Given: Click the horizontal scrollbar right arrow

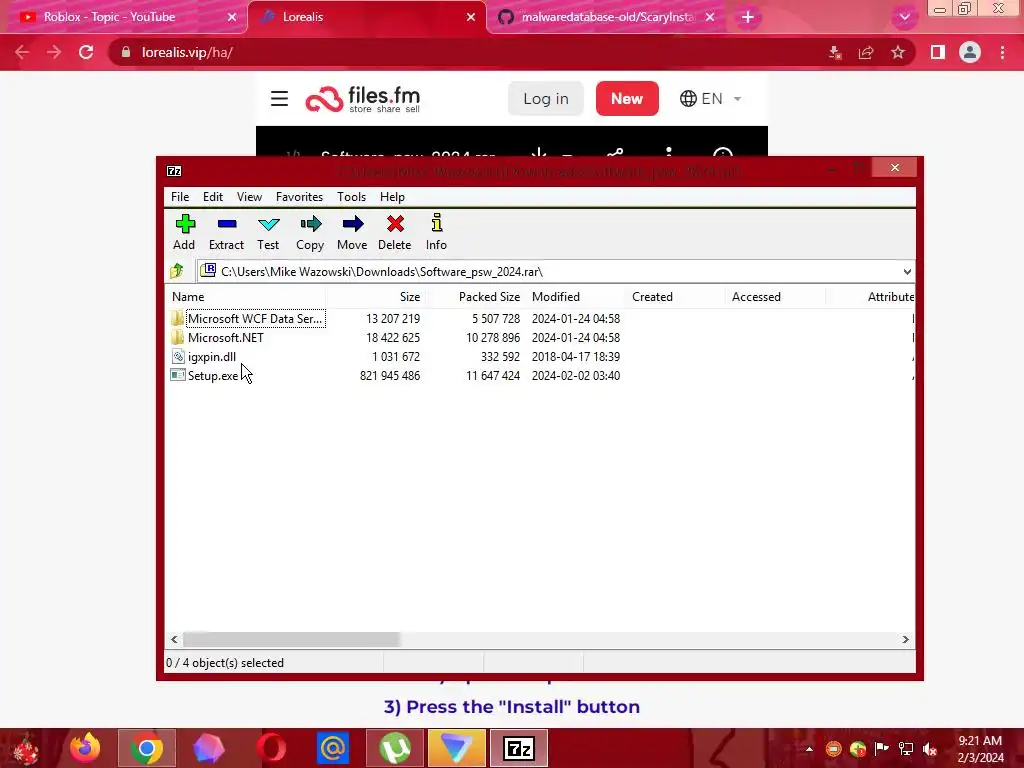Looking at the screenshot, I should 905,639.
